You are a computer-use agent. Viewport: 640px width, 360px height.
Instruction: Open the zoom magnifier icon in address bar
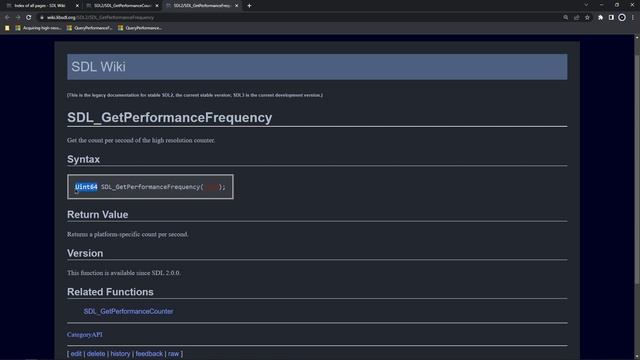[566, 18]
